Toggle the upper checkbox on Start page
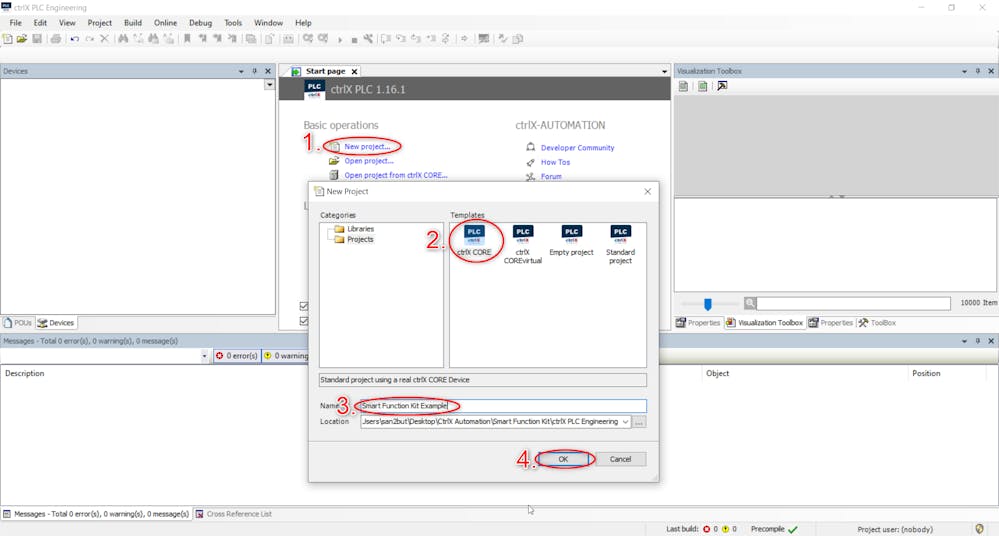Image resolution: width=999 pixels, height=536 pixels. (x=304, y=307)
